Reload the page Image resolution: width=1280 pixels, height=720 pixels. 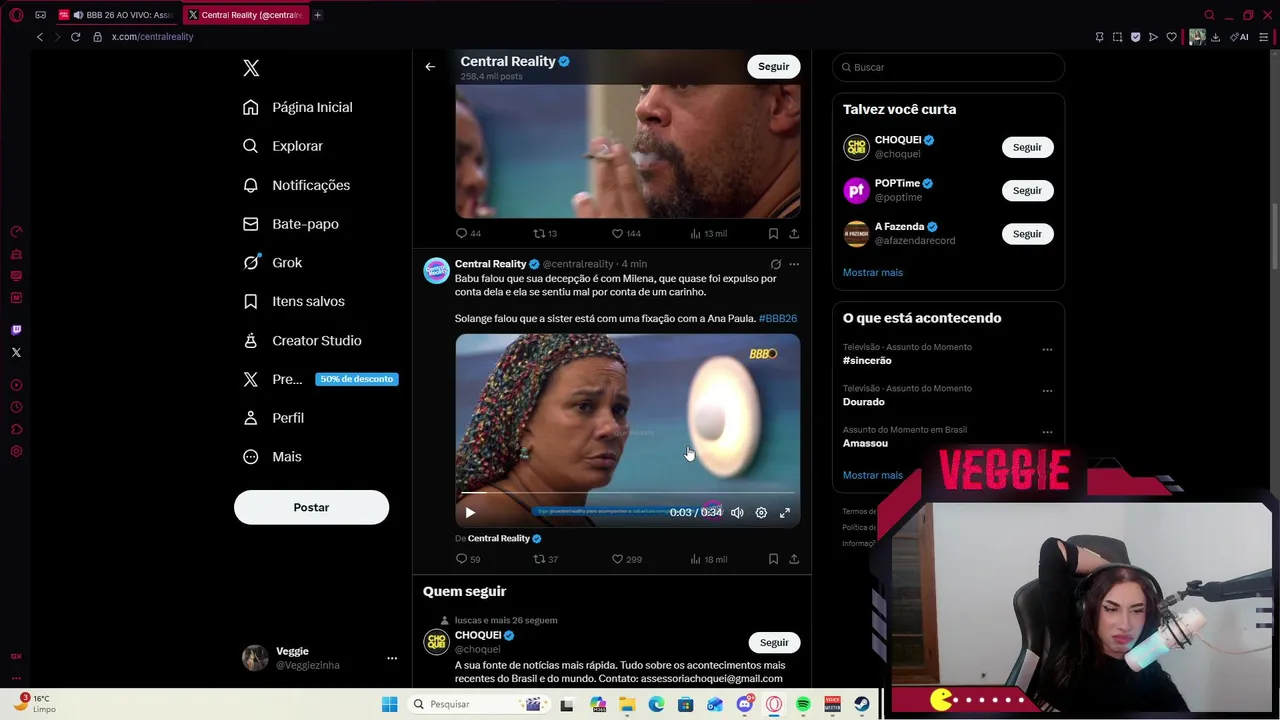click(75, 37)
